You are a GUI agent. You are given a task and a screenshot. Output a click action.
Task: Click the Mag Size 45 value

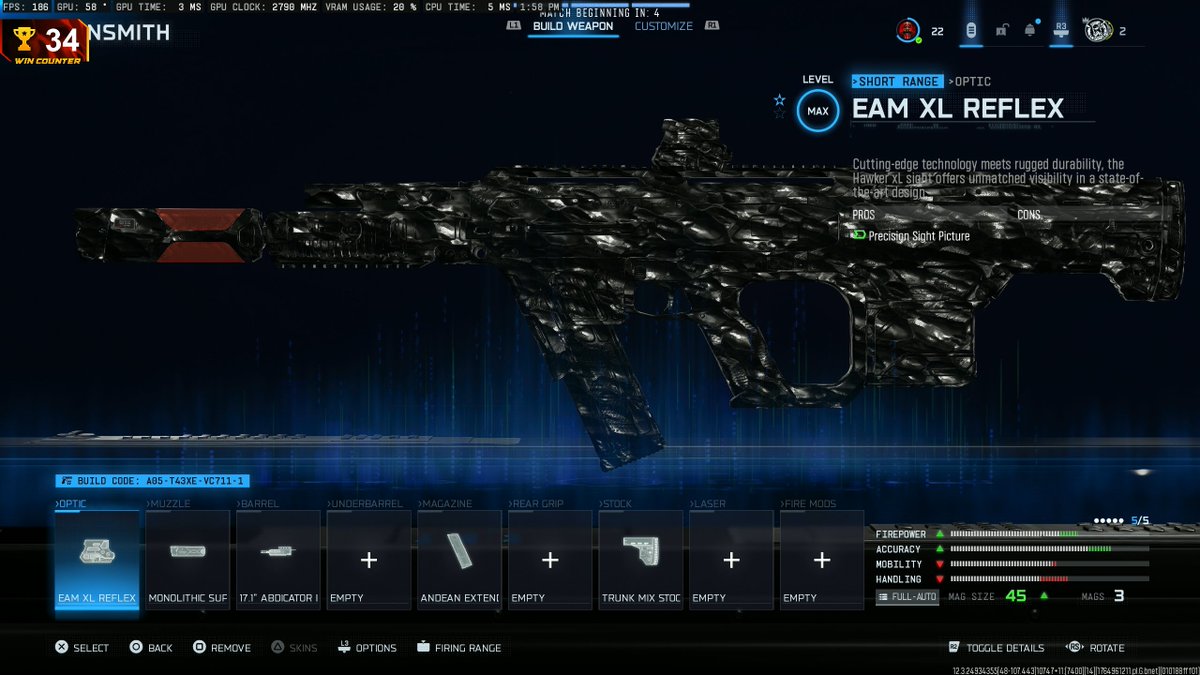pyautogui.click(x=1016, y=596)
